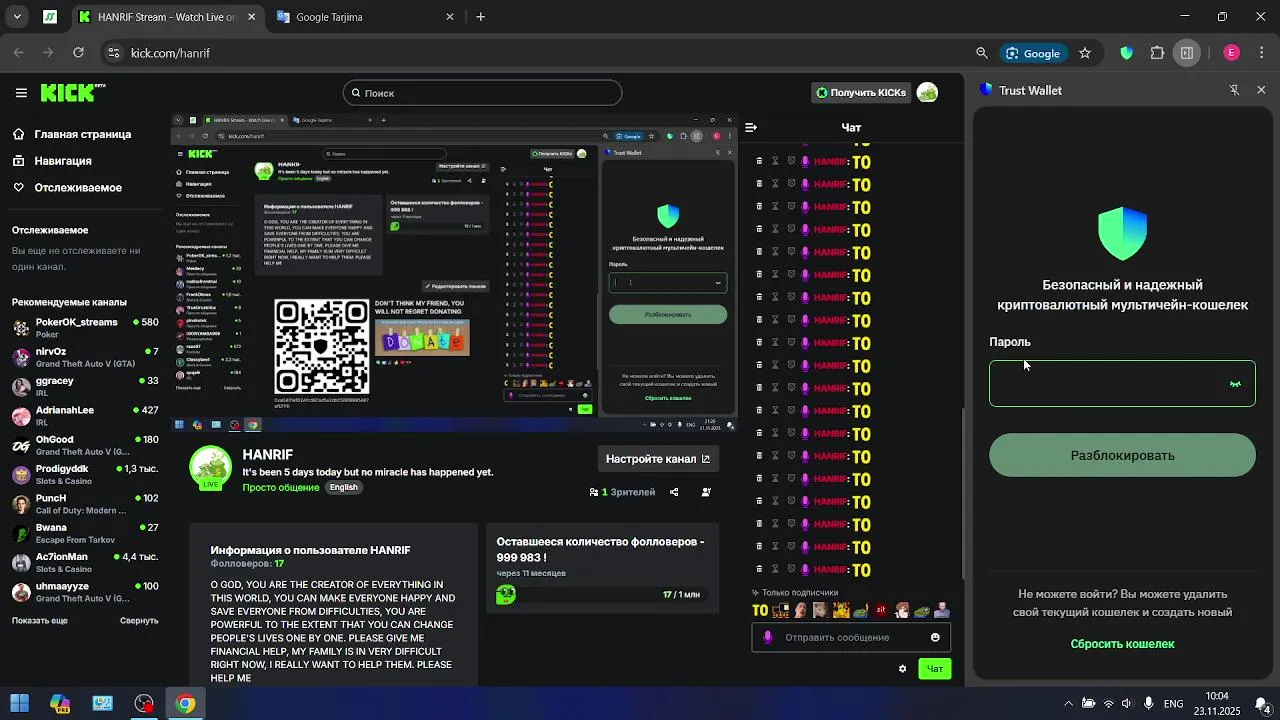1280x720 pixels.
Task: Collapse the chat panel arrow icon
Action: coord(751,127)
